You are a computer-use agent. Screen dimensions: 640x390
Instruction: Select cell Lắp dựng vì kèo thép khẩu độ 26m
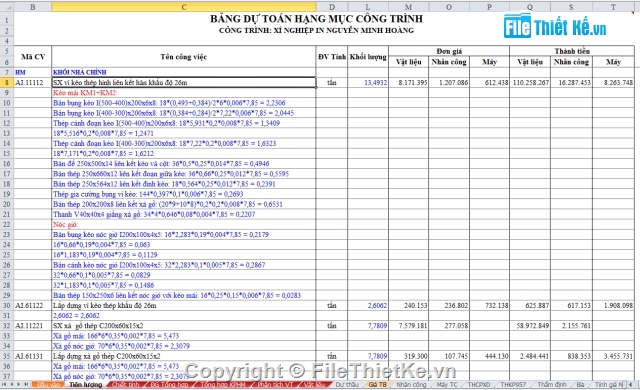tap(184, 306)
